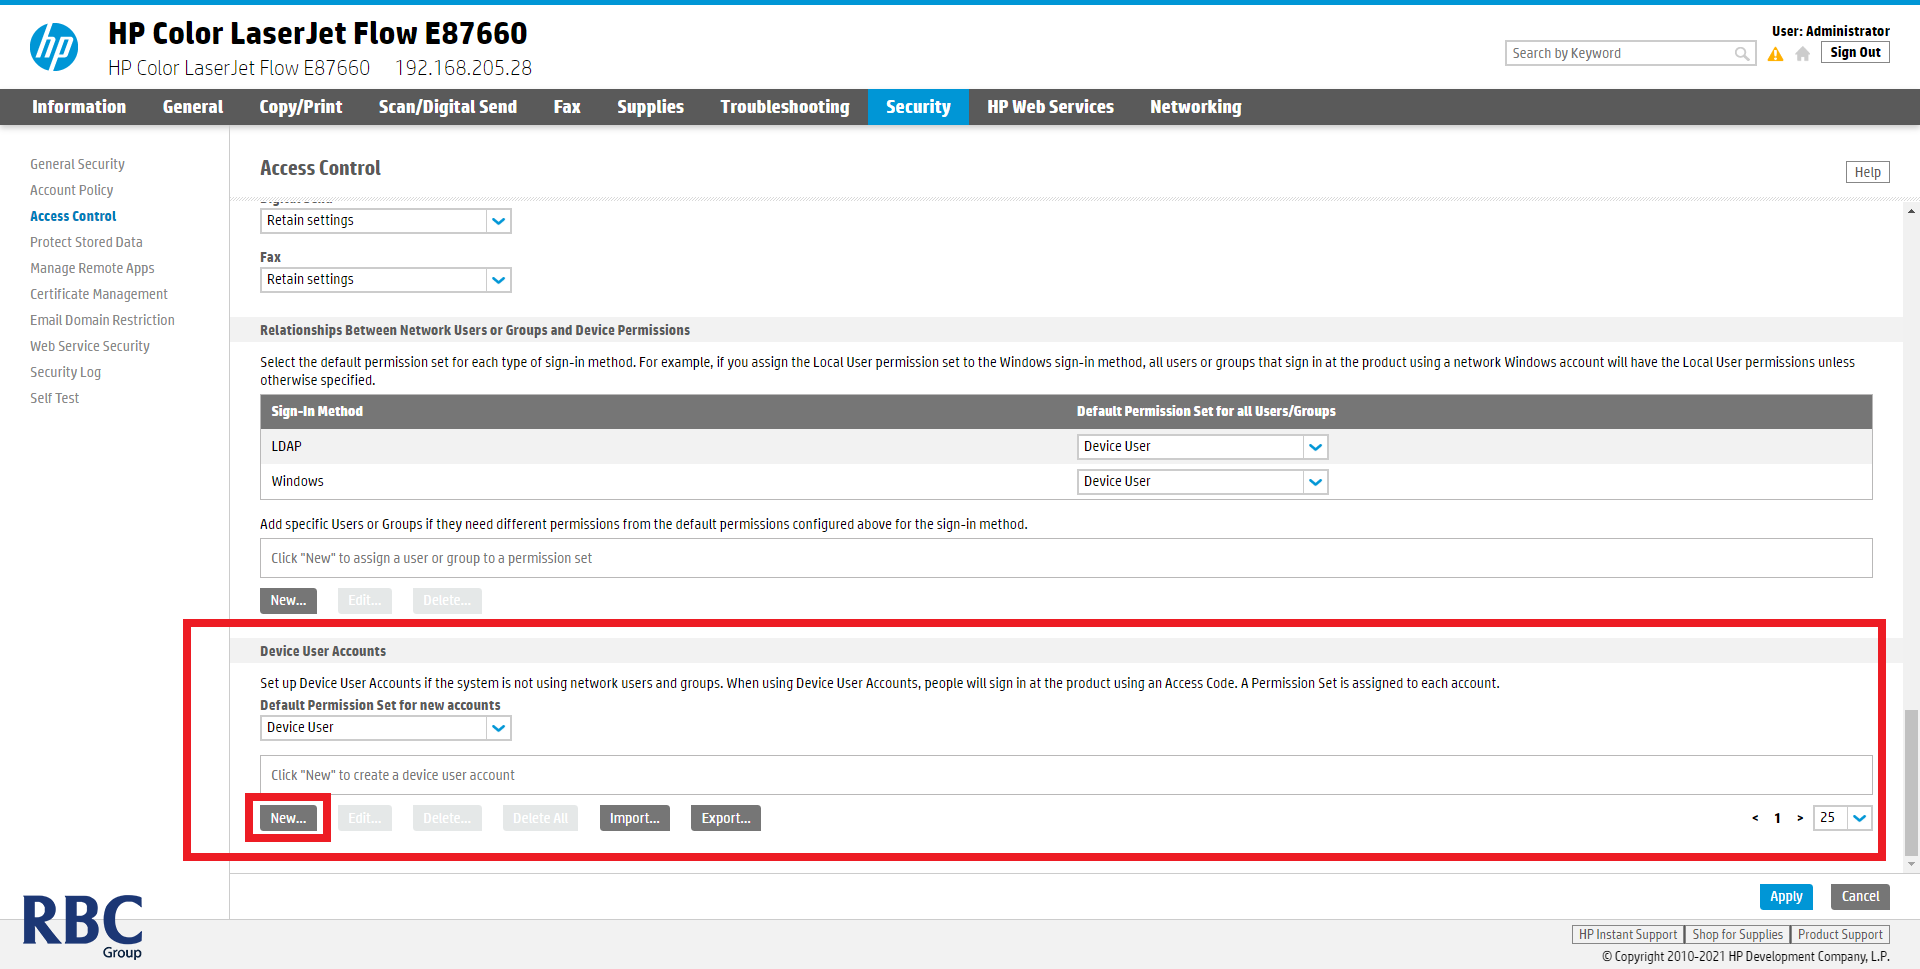Switch to the Networking tab
1920x969 pixels.
coord(1195,106)
